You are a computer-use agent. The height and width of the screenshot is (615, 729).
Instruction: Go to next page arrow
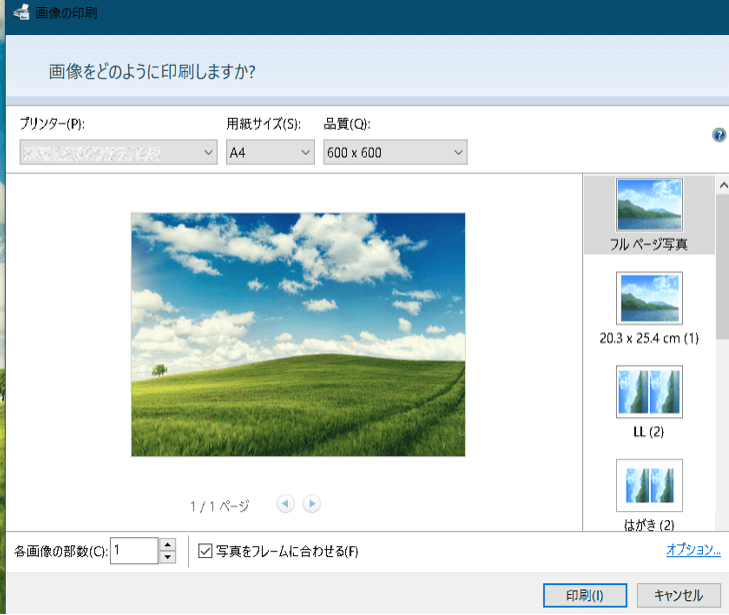tap(311, 503)
